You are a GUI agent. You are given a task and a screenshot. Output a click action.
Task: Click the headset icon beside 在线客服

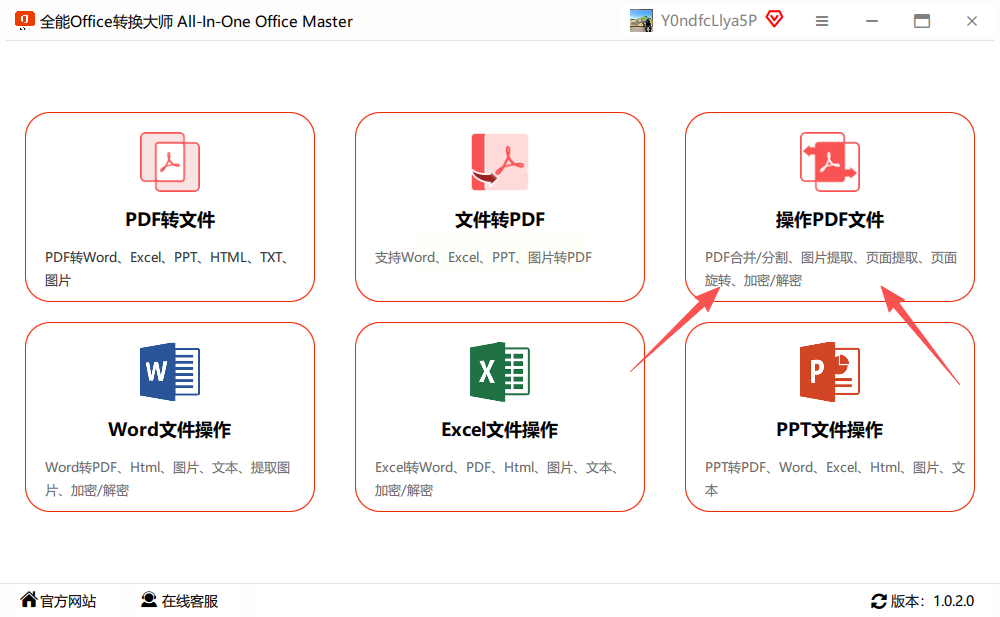click(x=149, y=599)
